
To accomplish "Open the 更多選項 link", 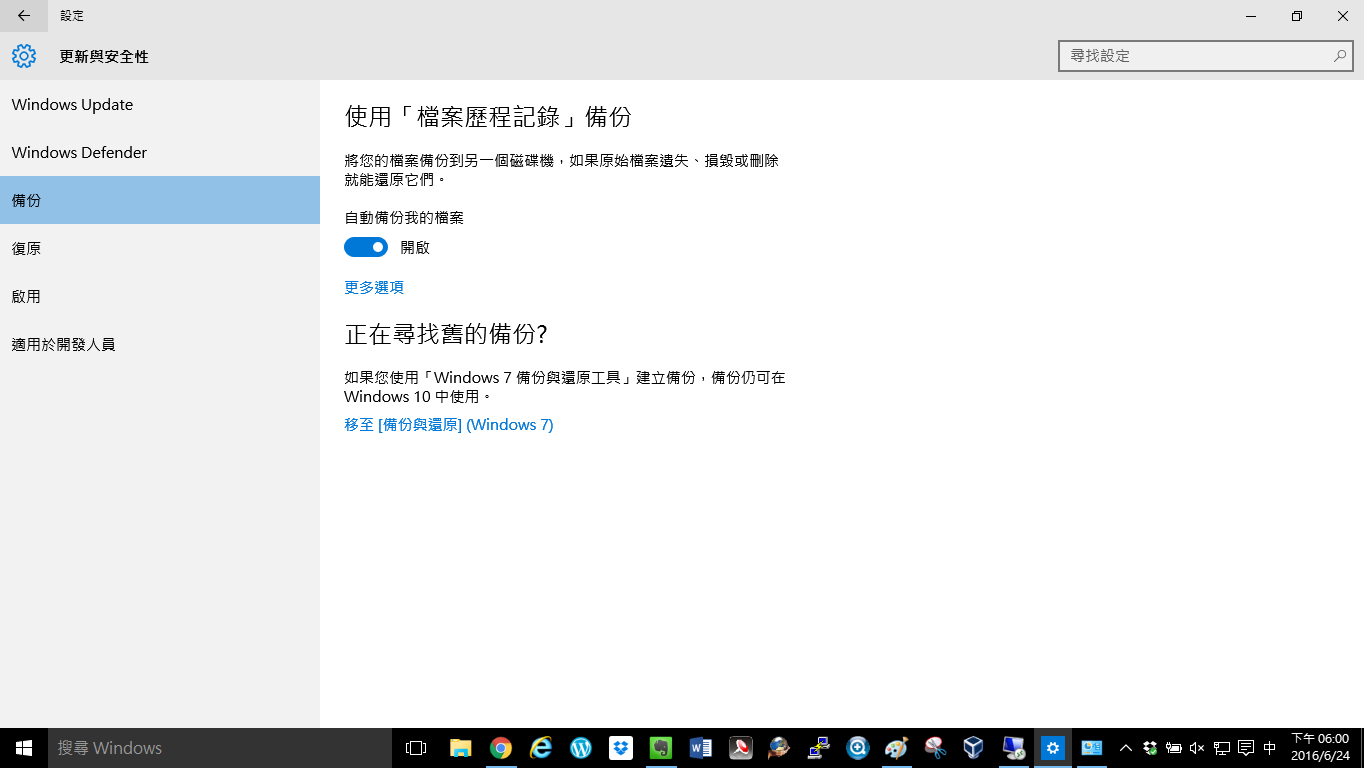I will (x=374, y=287).
